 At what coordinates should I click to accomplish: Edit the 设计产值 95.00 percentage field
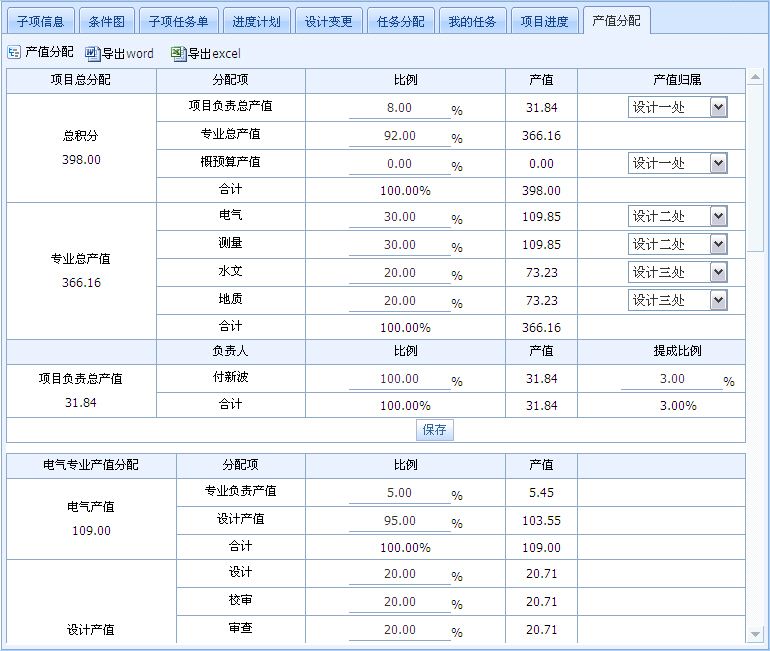[x=399, y=521]
